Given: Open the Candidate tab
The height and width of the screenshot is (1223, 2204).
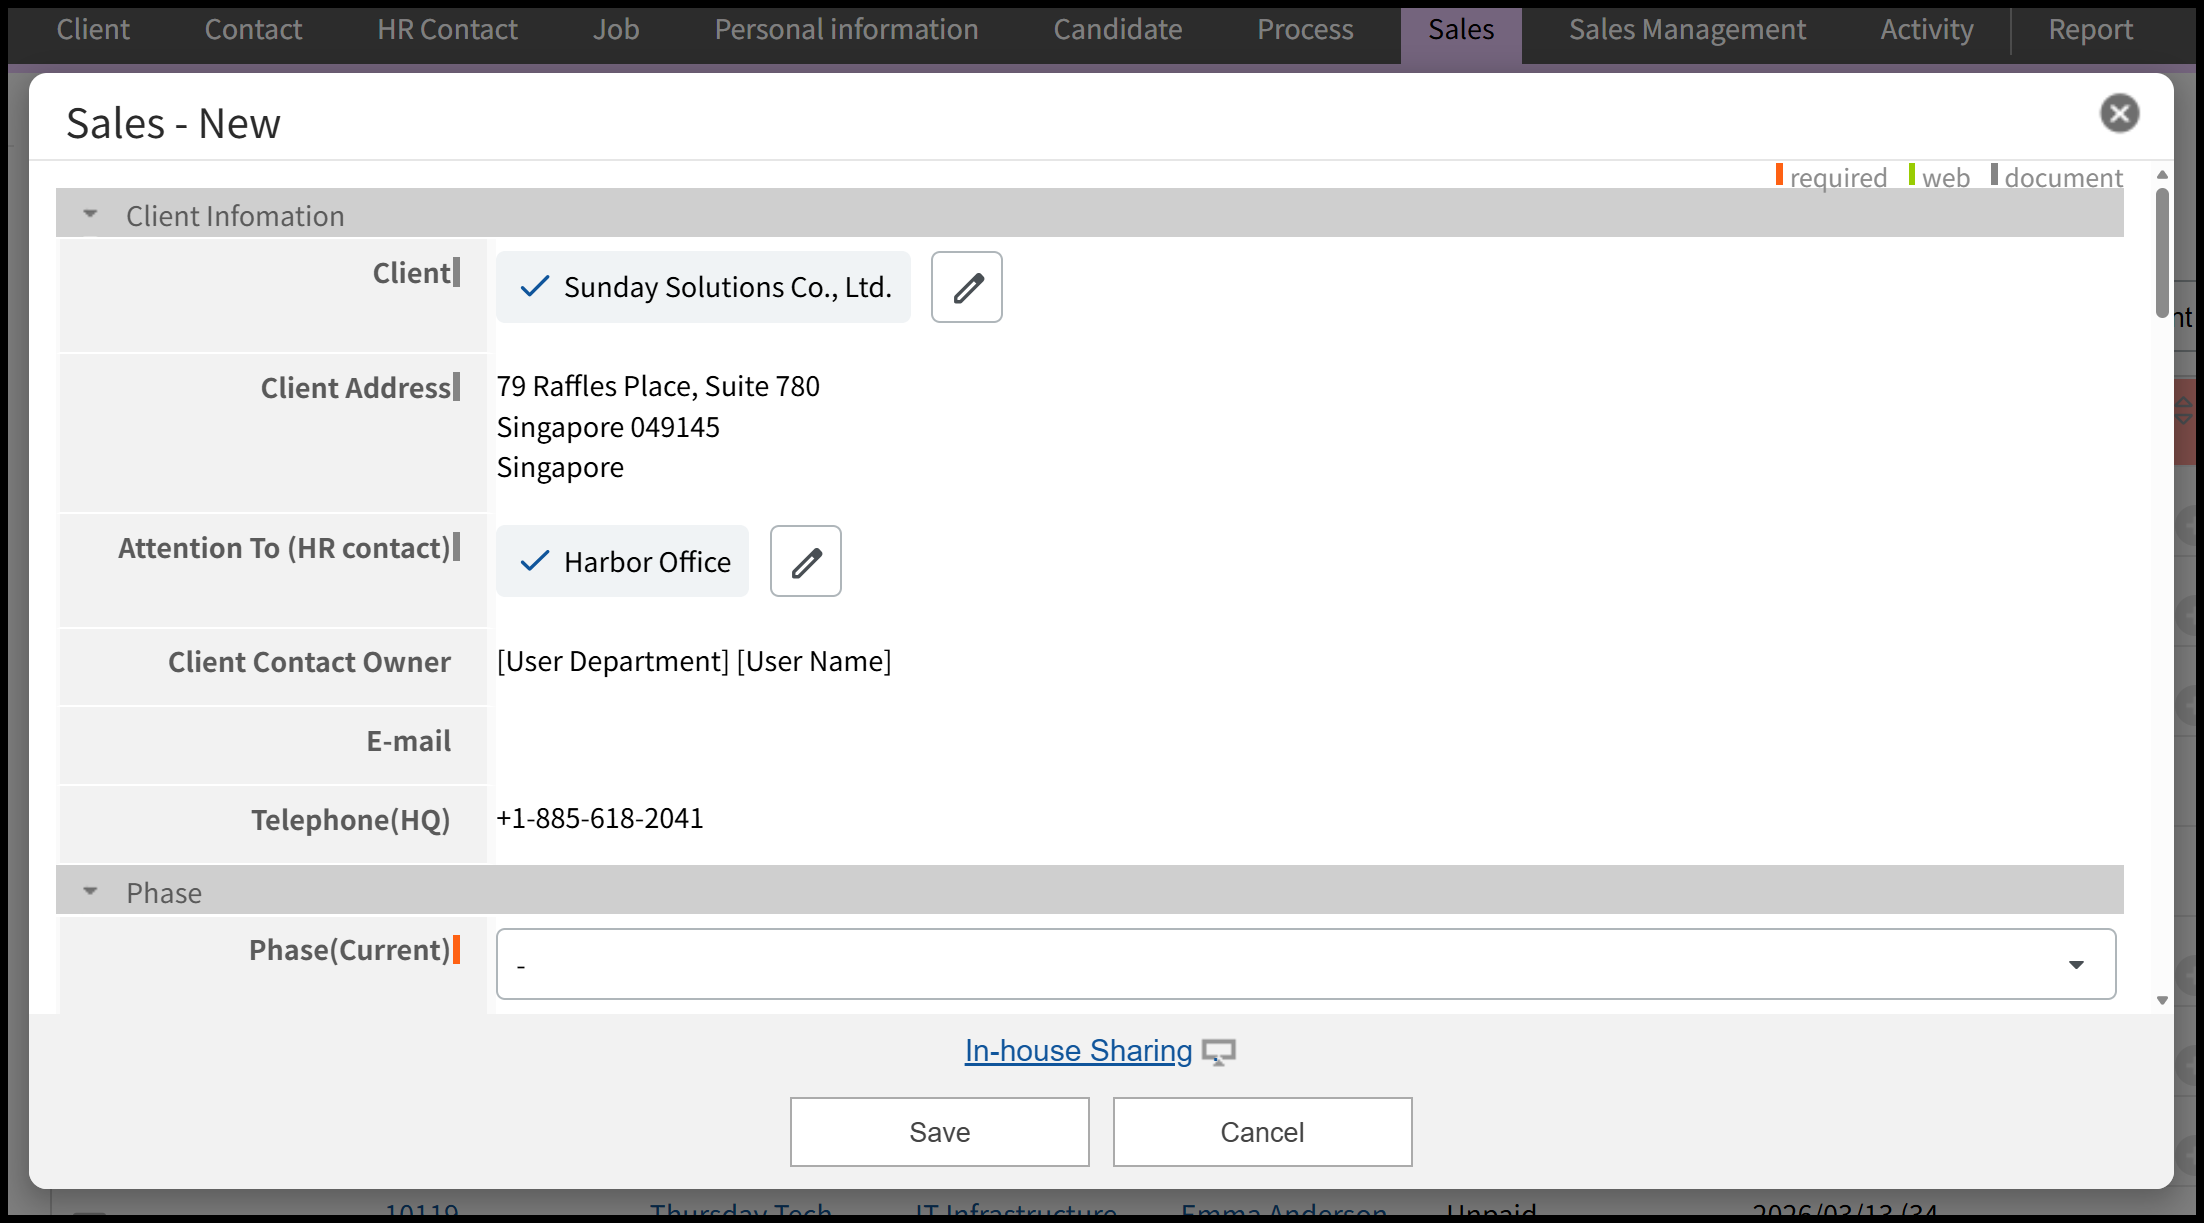Looking at the screenshot, I should [1117, 31].
